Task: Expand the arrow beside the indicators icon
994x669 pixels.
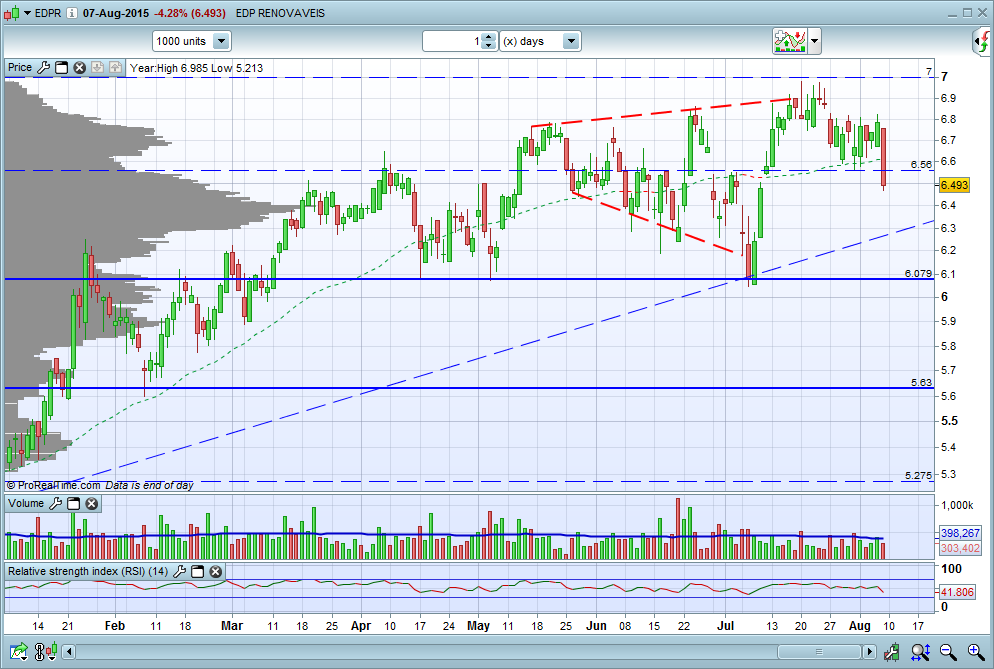Action: point(815,42)
